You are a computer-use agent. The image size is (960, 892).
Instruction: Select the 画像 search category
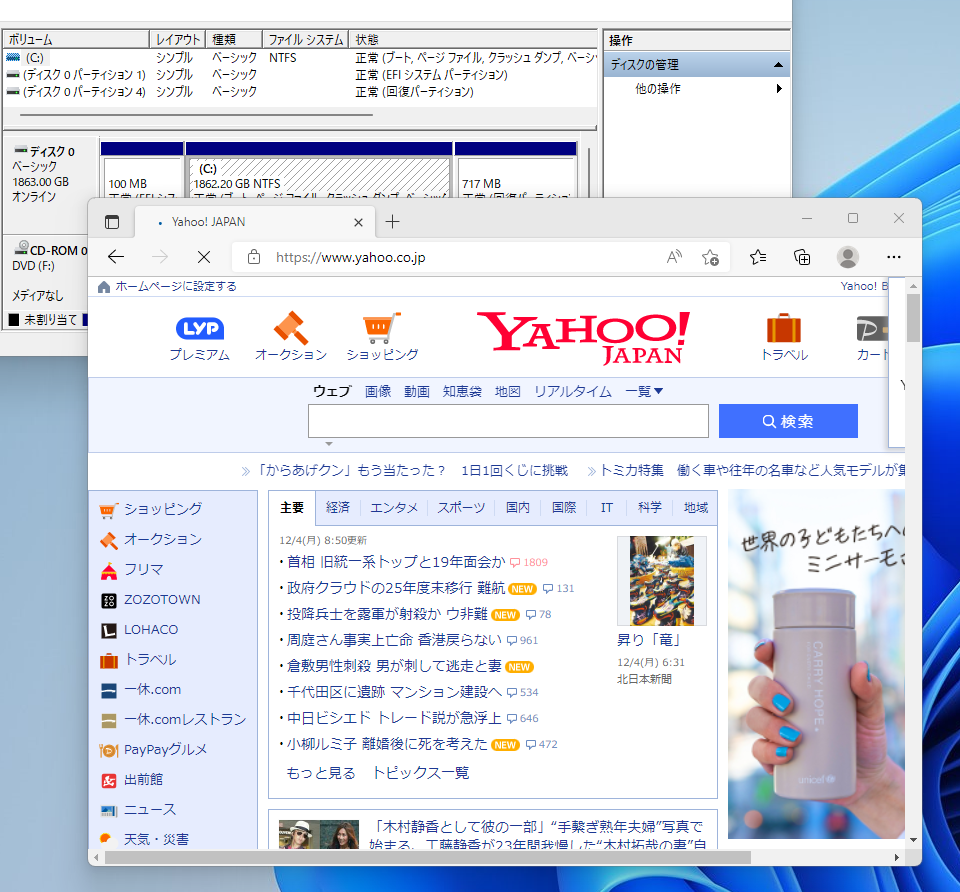(x=378, y=391)
